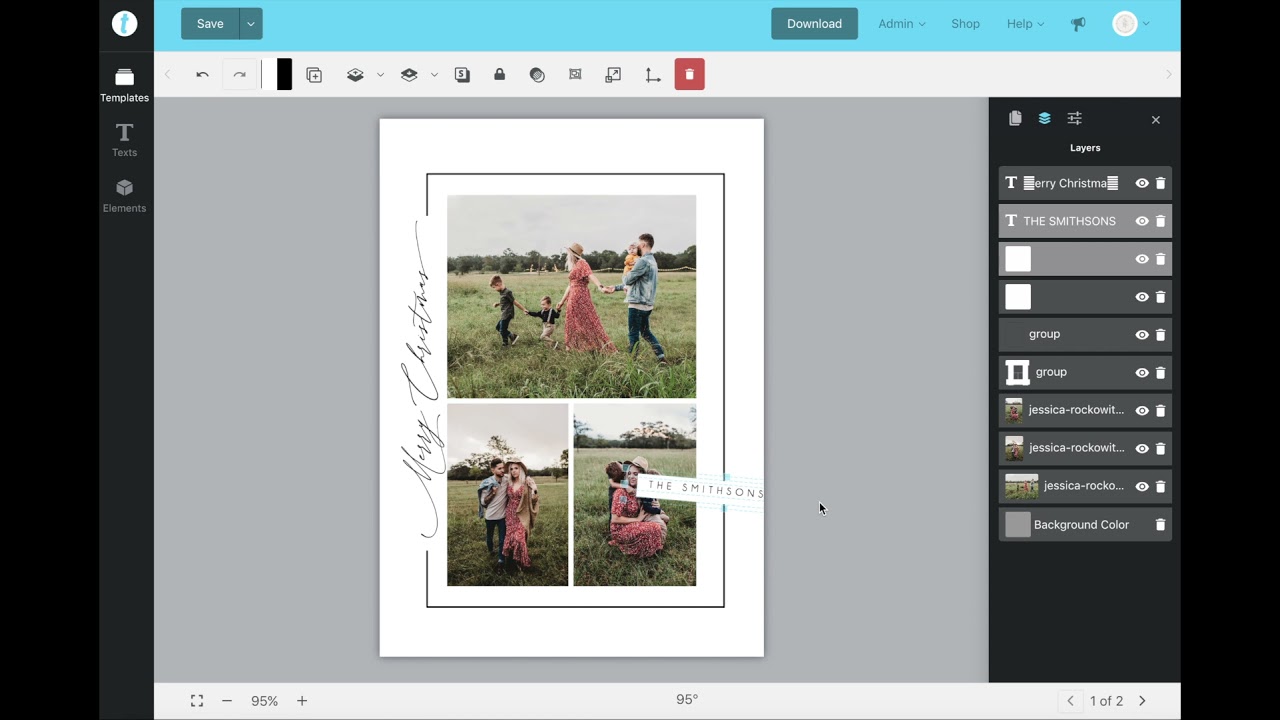Select the Background Color gray swatch
The image size is (1280, 720).
pos(1018,524)
